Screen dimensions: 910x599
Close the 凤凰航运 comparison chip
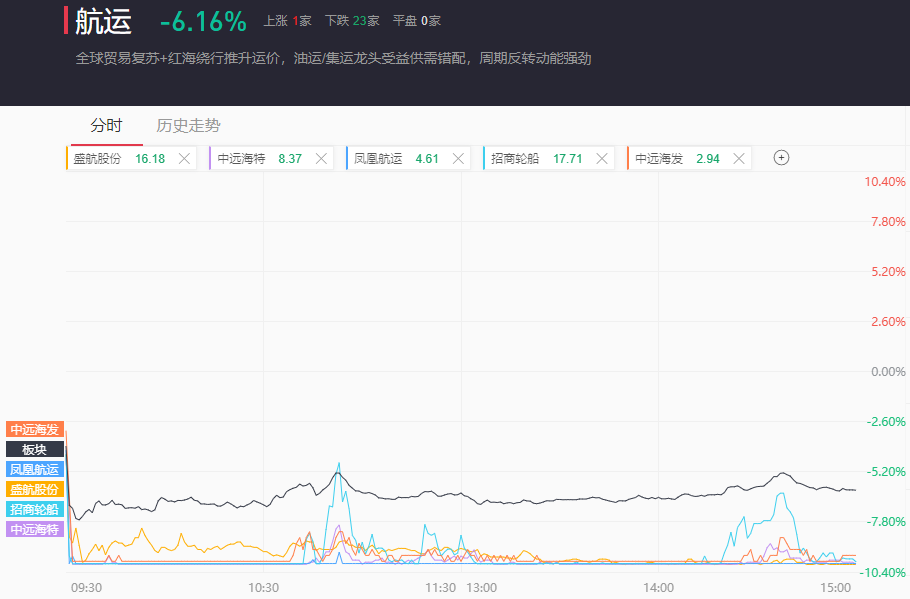coord(459,158)
